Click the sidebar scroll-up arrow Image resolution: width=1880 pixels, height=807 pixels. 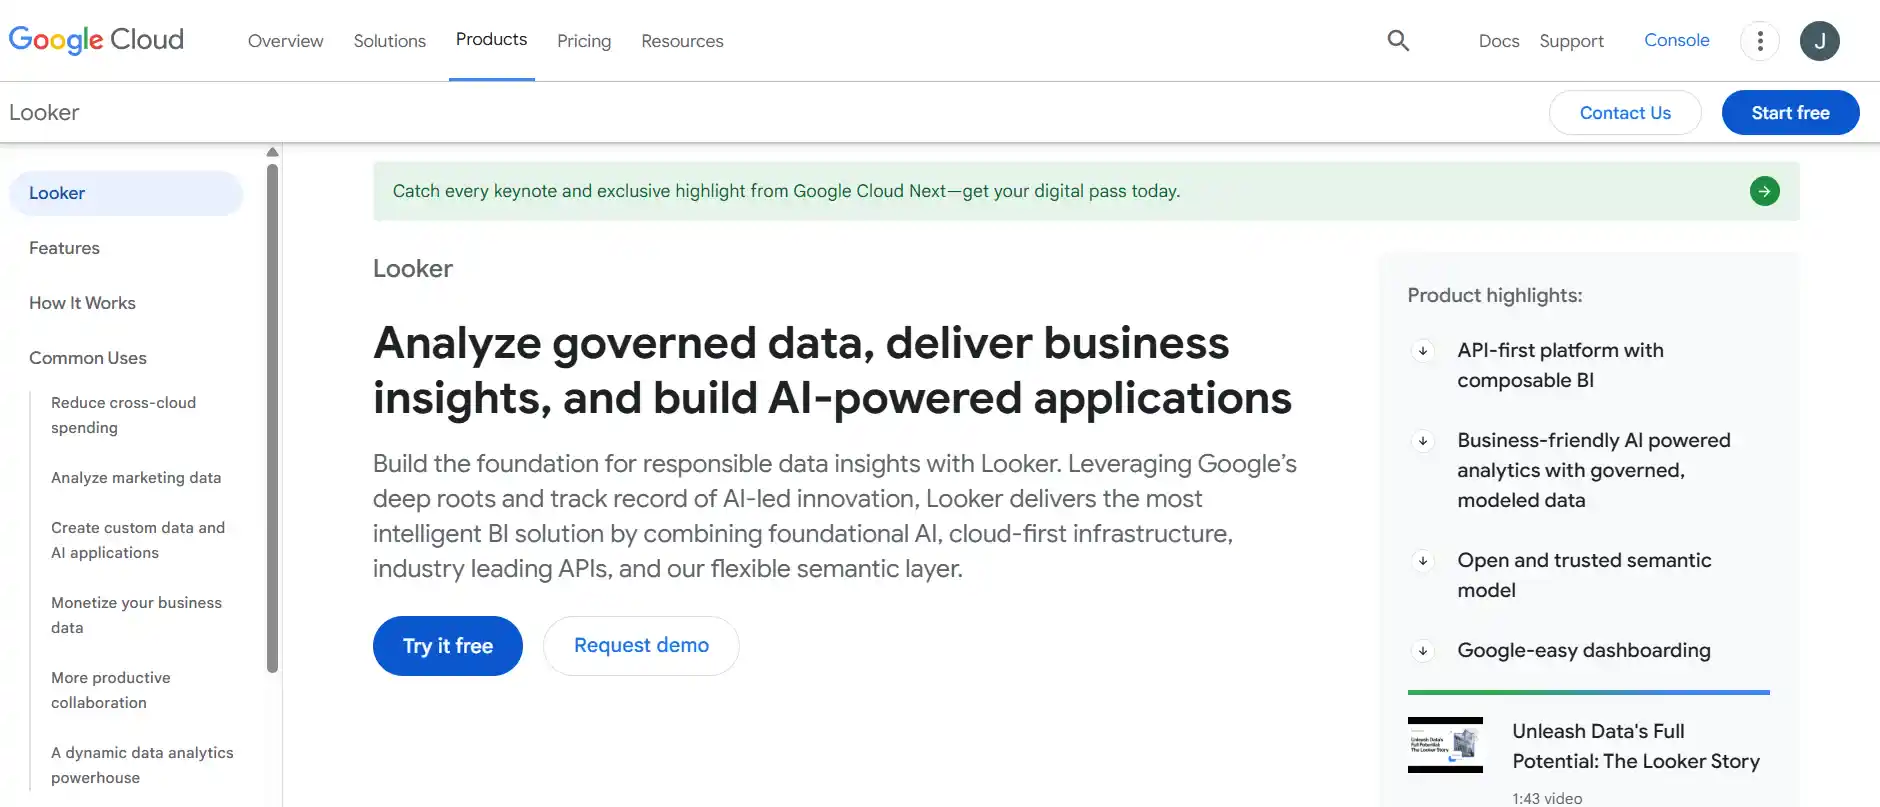272,152
